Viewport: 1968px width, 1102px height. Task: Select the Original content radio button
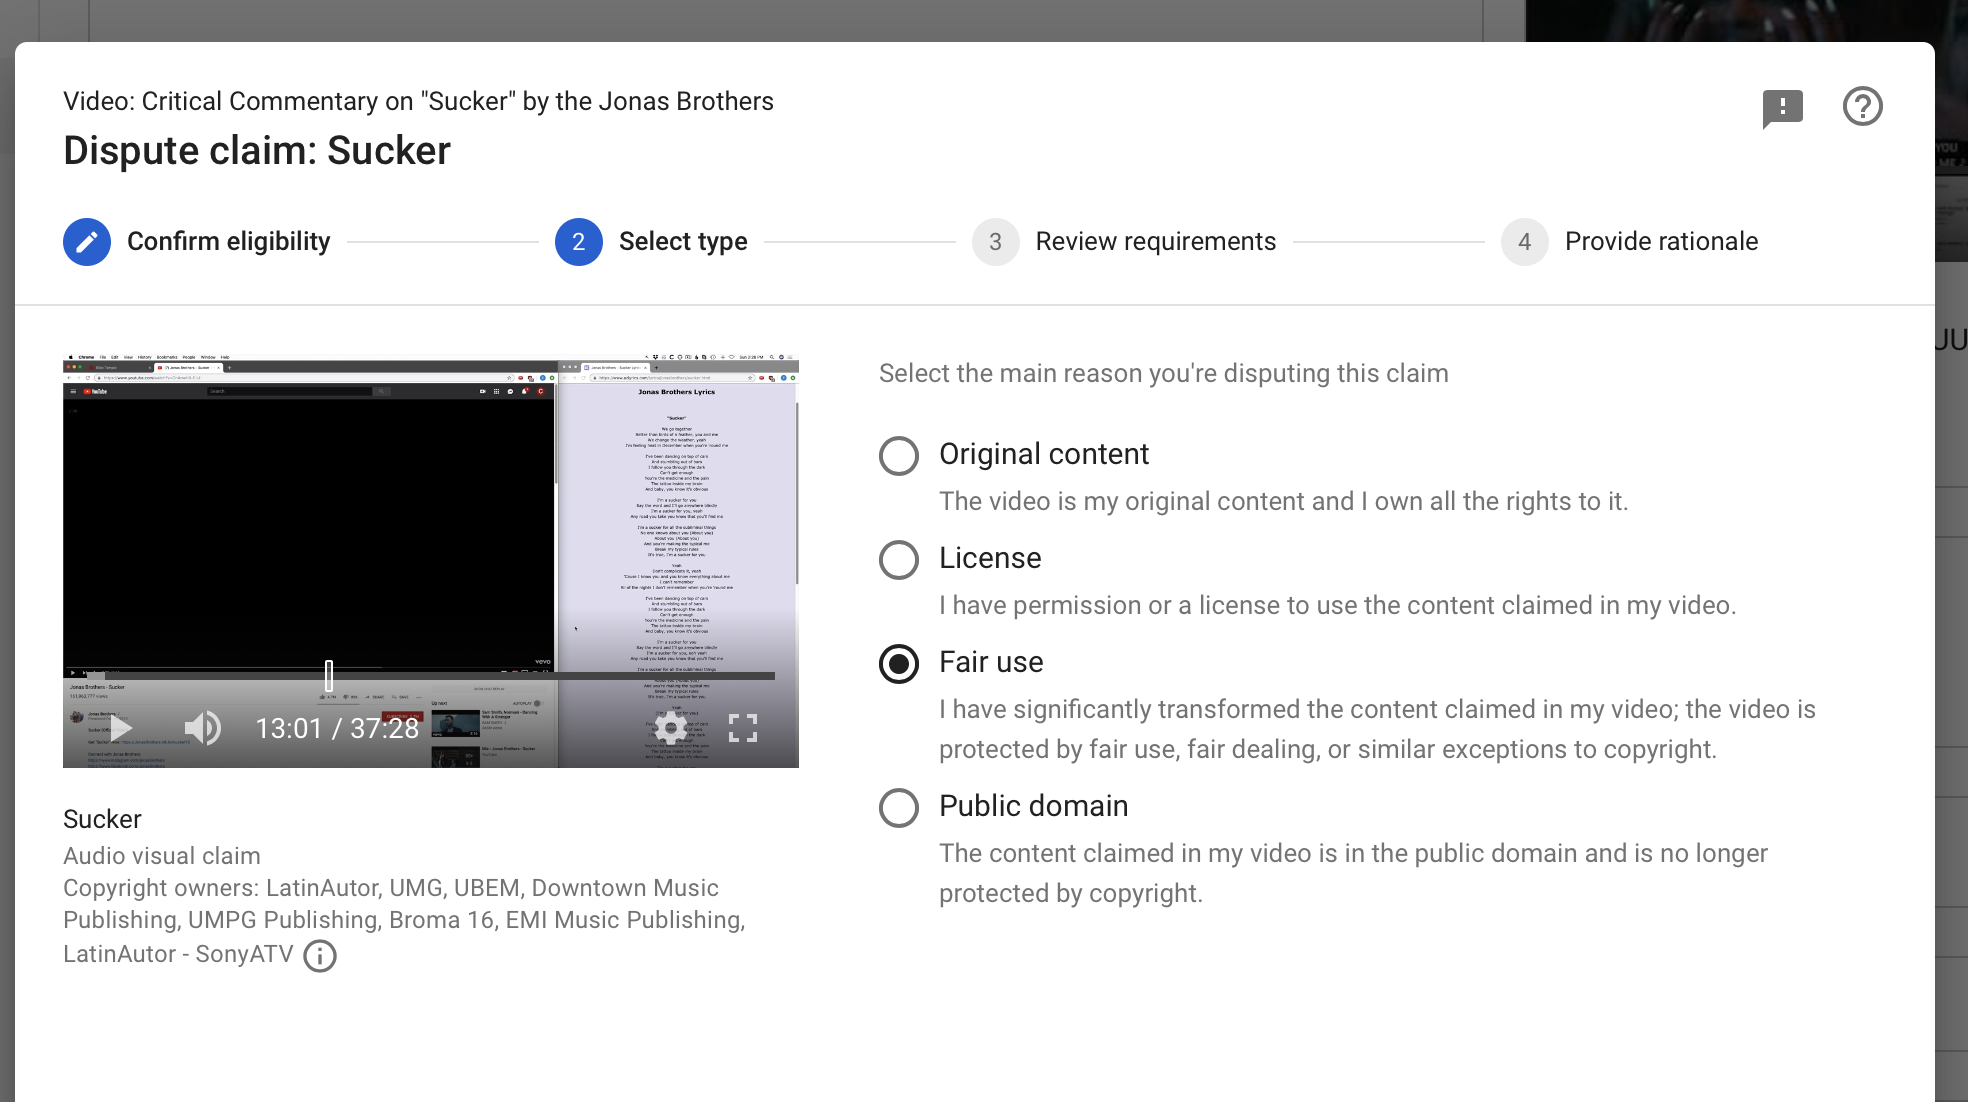(899, 456)
